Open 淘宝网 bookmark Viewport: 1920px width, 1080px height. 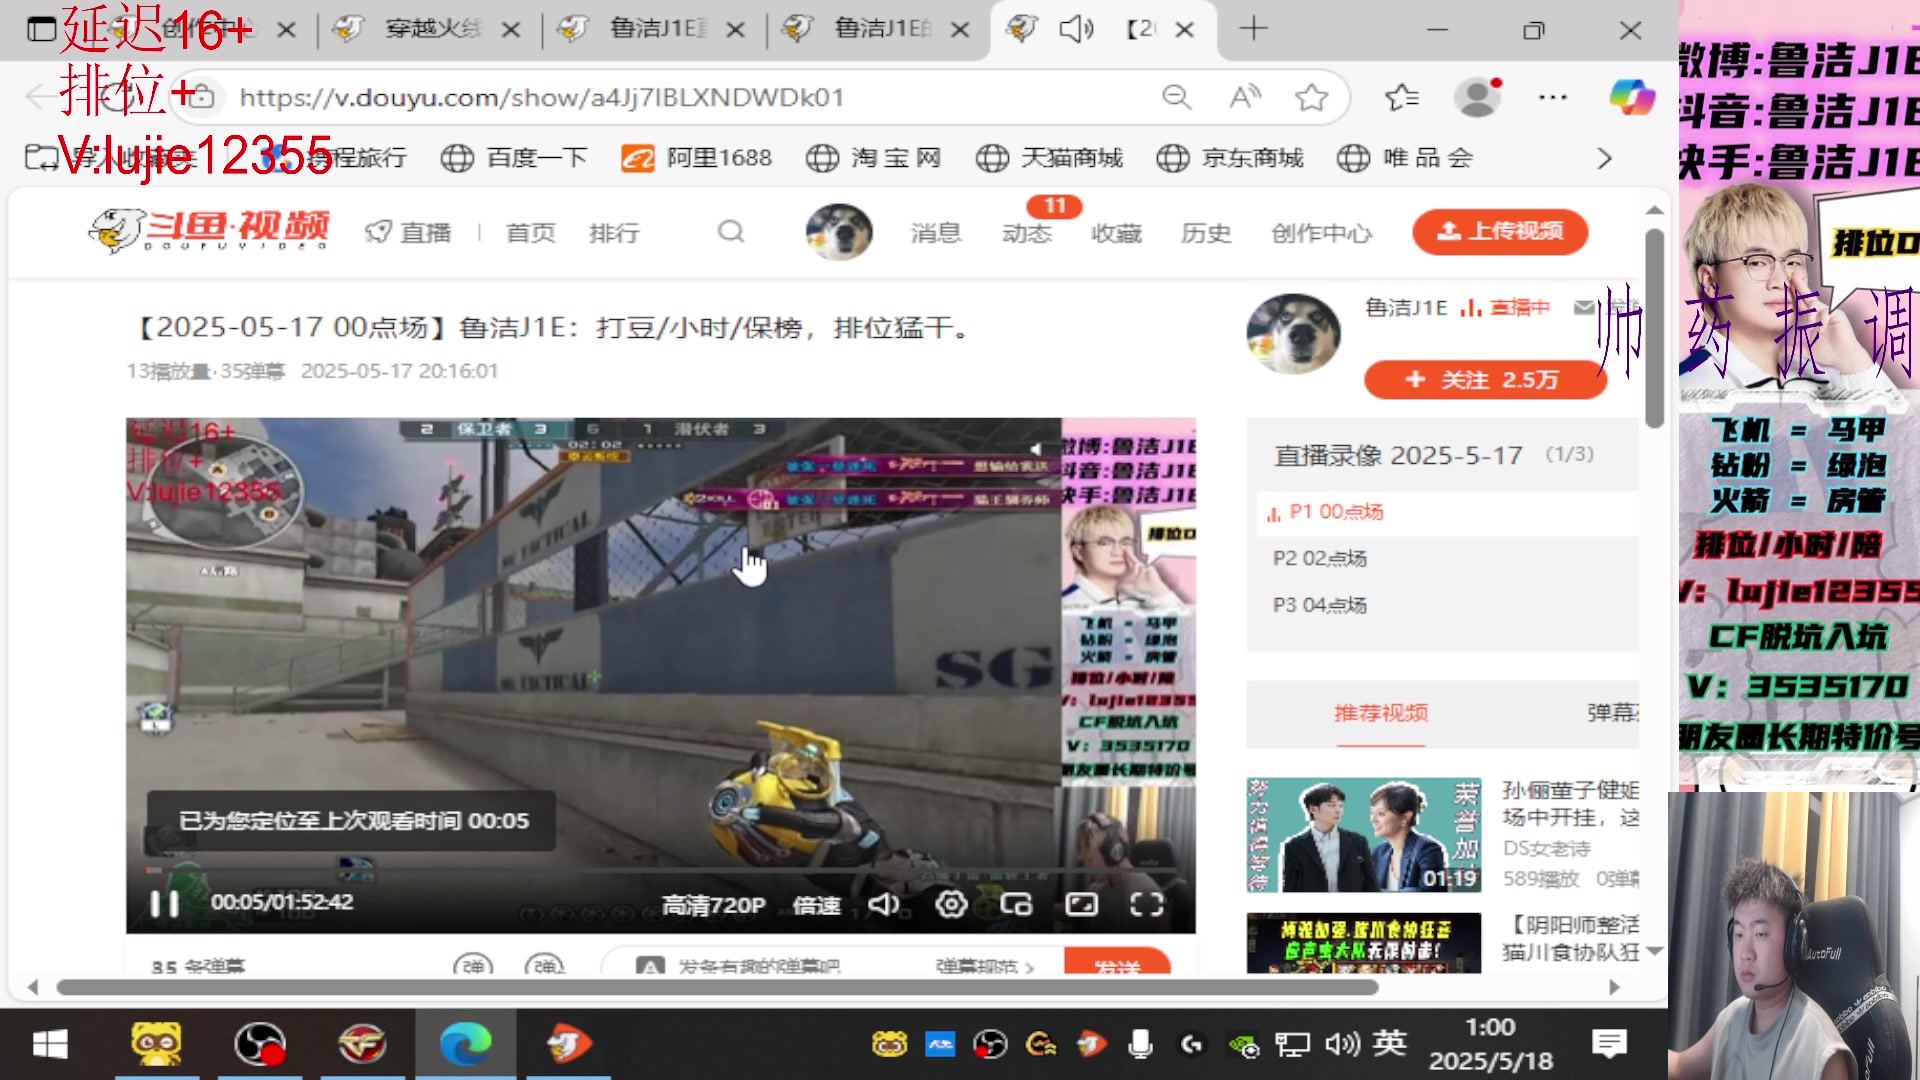[874, 158]
